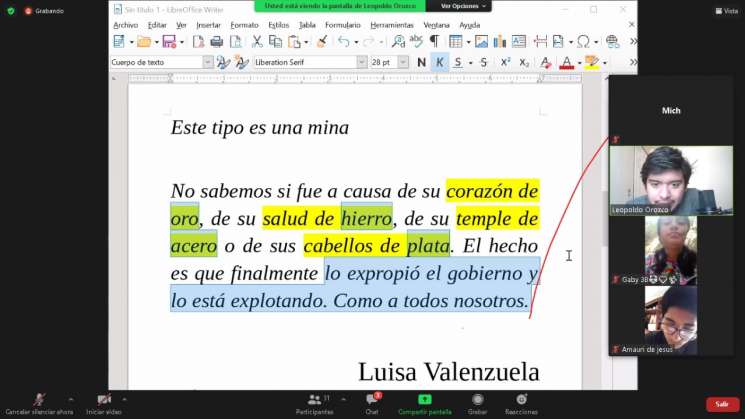This screenshot has width=745, height=419.
Task: Click Compartir pantalla button
Action: tap(425, 404)
